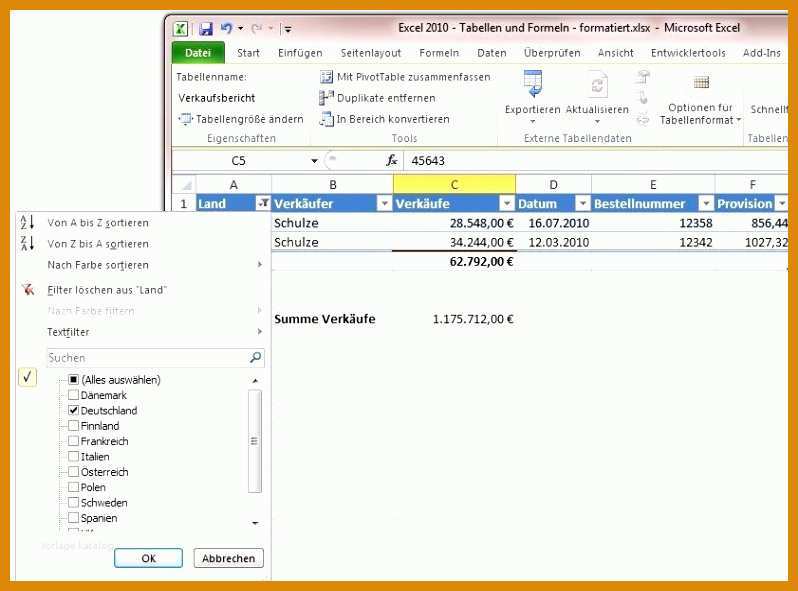Screen dimensions: 798x591
Task: Toggle the (Alles auswählen) checkbox
Action: (73, 380)
